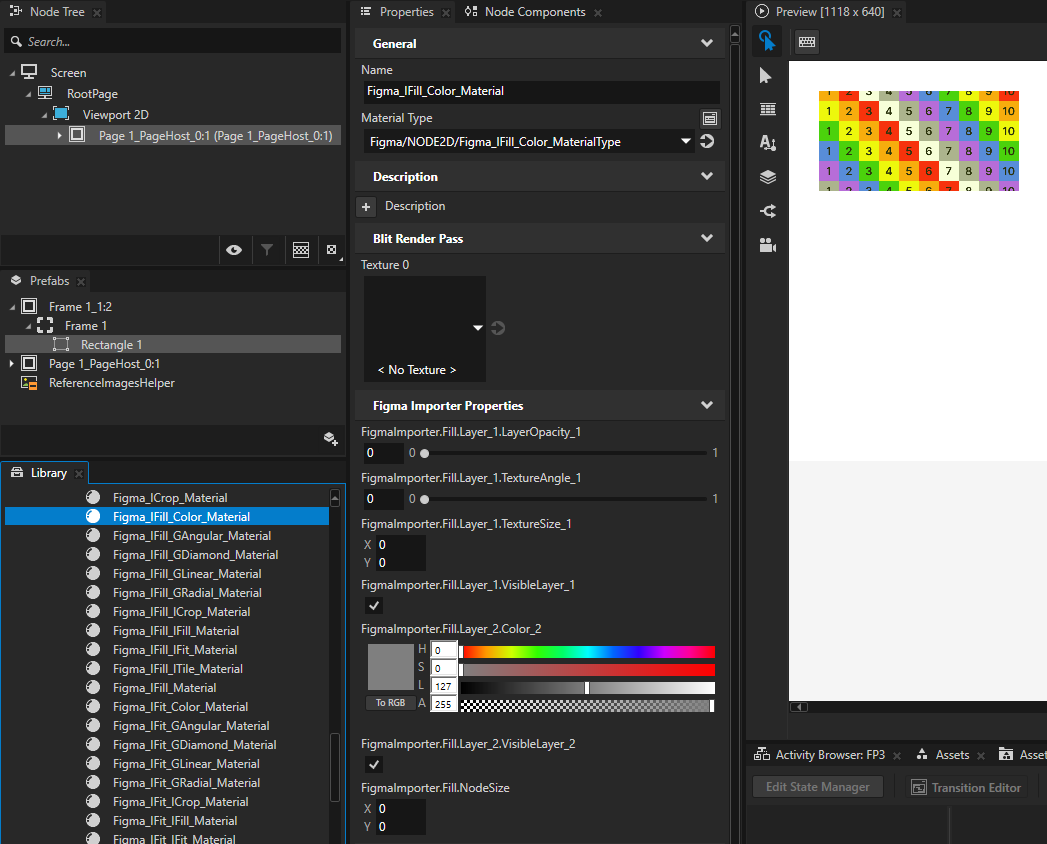Image resolution: width=1047 pixels, height=844 pixels.
Task: Activate the Node selection arrow tool
Action: coord(766,75)
